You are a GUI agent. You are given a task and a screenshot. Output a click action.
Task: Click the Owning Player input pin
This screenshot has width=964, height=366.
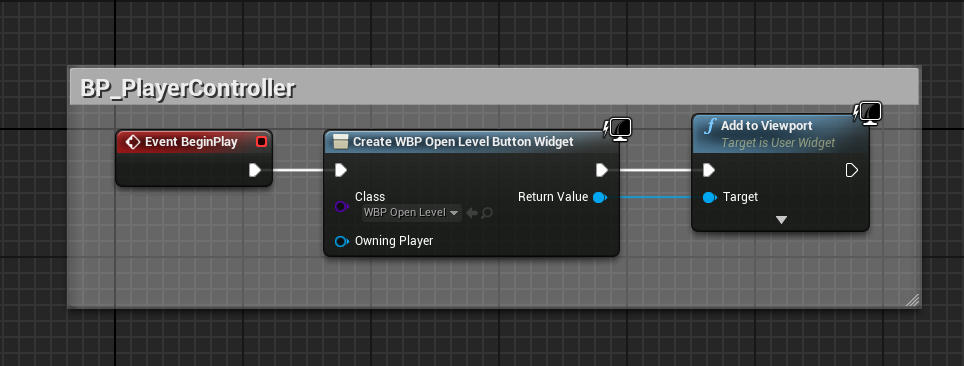(341, 241)
